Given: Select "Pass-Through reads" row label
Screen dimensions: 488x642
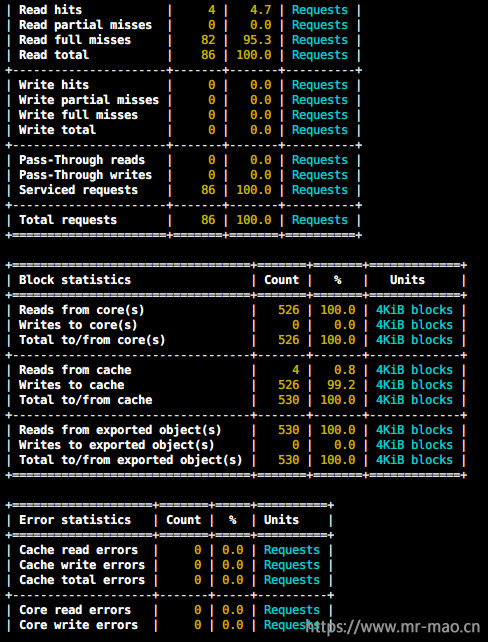Looking at the screenshot, I should point(82,160).
